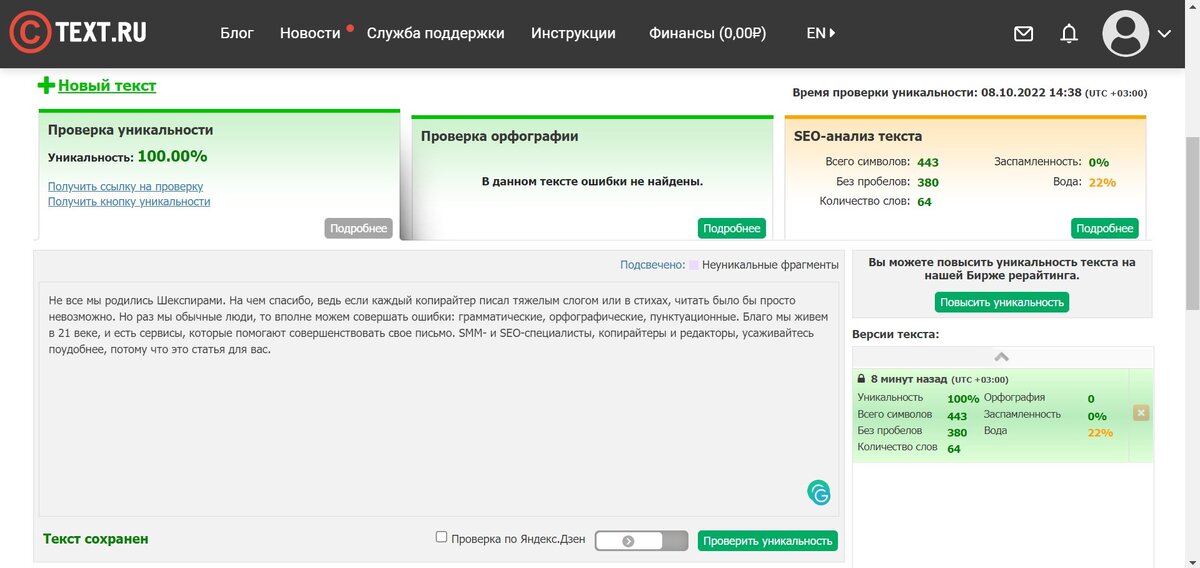Open the mail messages icon

click(x=1023, y=33)
